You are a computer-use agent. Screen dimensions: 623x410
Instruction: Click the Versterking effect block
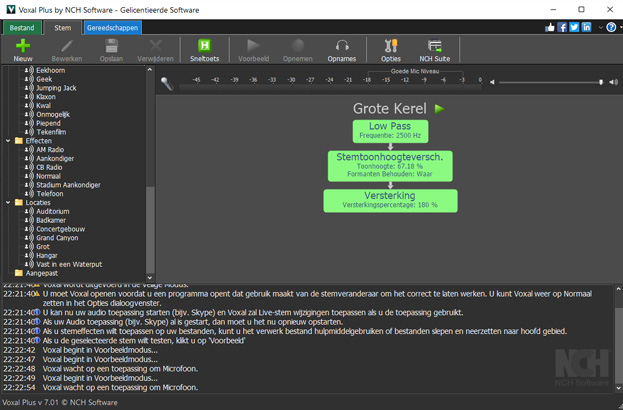390,201
